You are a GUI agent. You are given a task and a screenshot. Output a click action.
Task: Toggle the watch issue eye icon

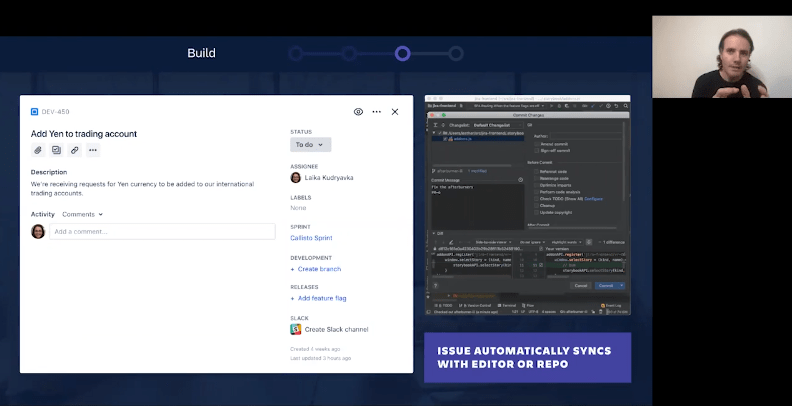pyautogui.click(x=358, y=112)
